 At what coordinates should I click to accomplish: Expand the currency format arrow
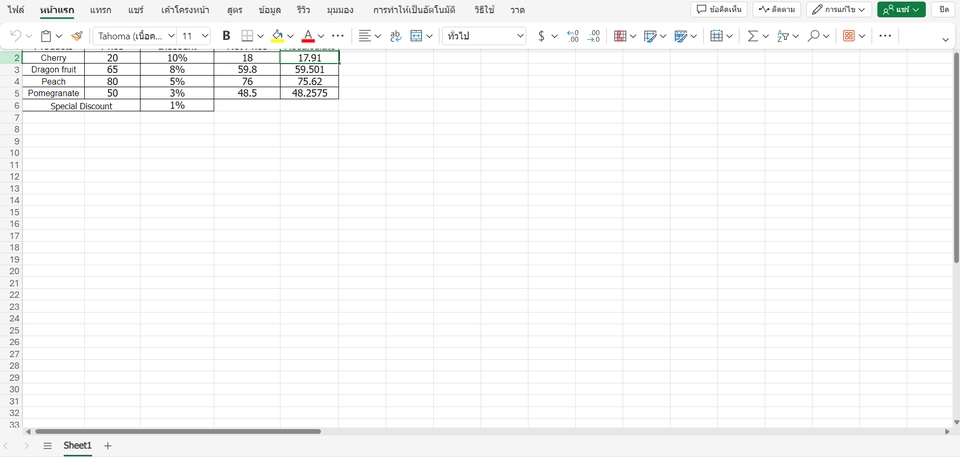[x=555, y=37]
